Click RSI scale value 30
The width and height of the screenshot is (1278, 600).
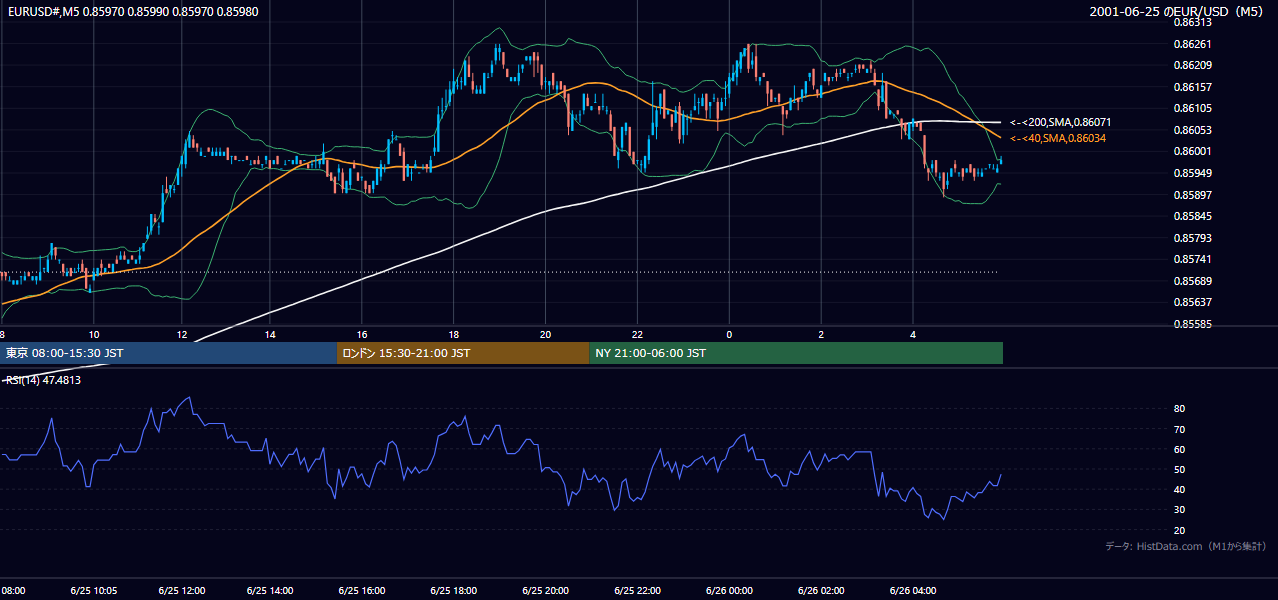pos(1180,510)
